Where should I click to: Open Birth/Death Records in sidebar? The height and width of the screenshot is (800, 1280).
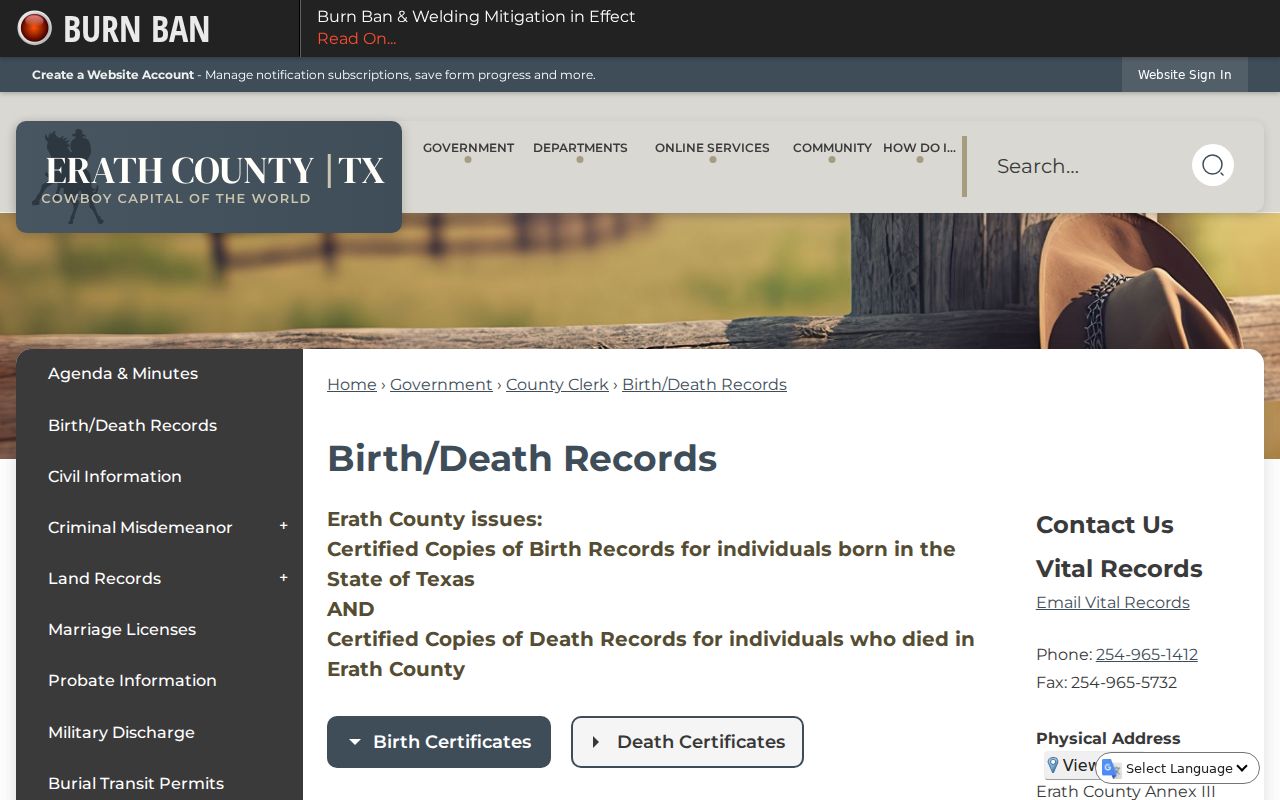132,425
